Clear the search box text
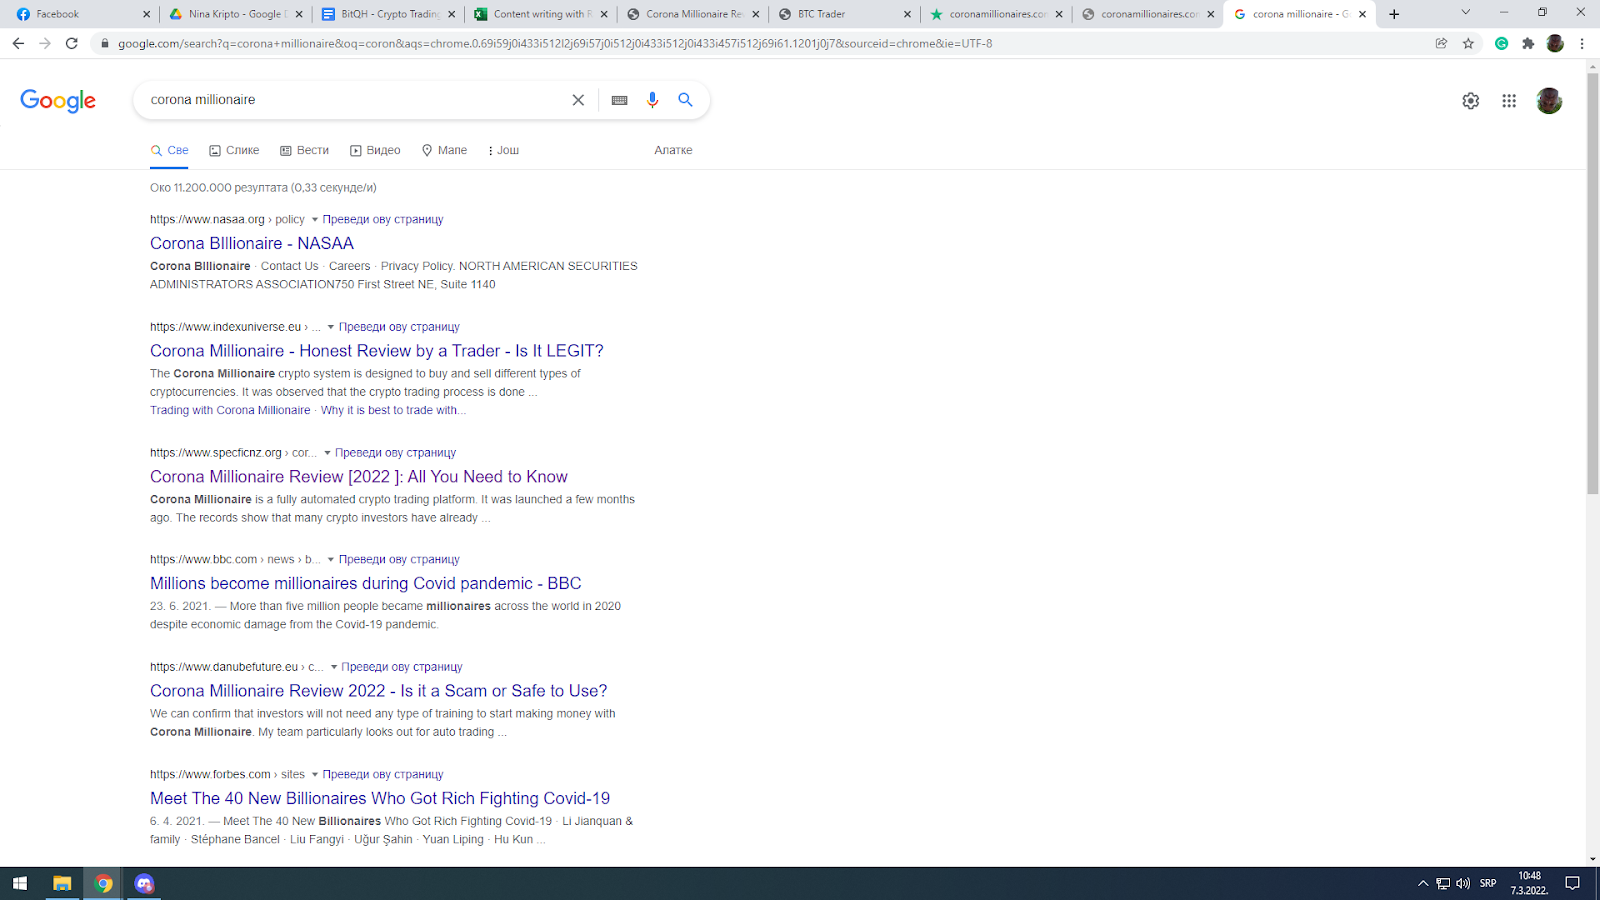The width and height of the screenshot is (1600, 900). coord(578,100)
